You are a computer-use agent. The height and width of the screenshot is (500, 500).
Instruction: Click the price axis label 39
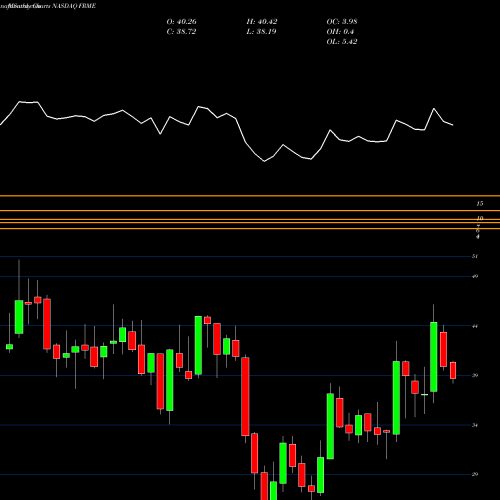(x=475, y=375)
